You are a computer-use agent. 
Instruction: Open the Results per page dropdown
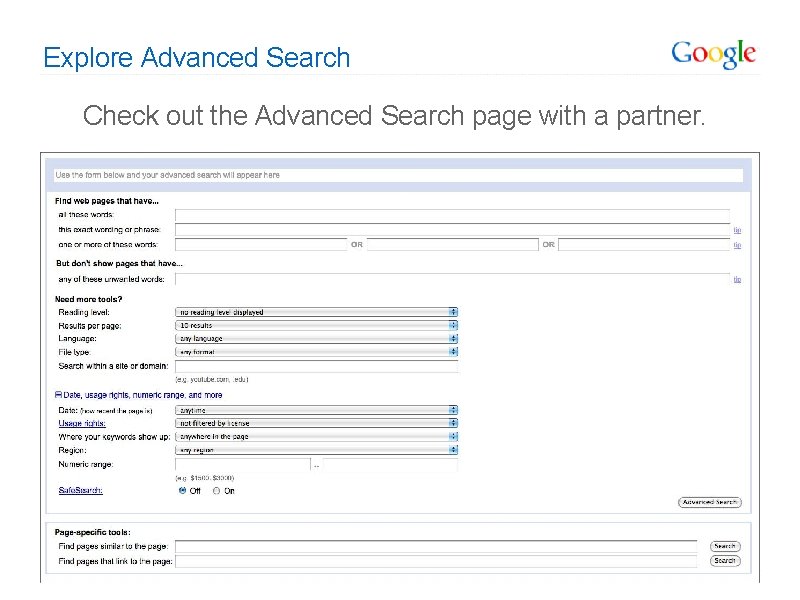tap(316, 325)
